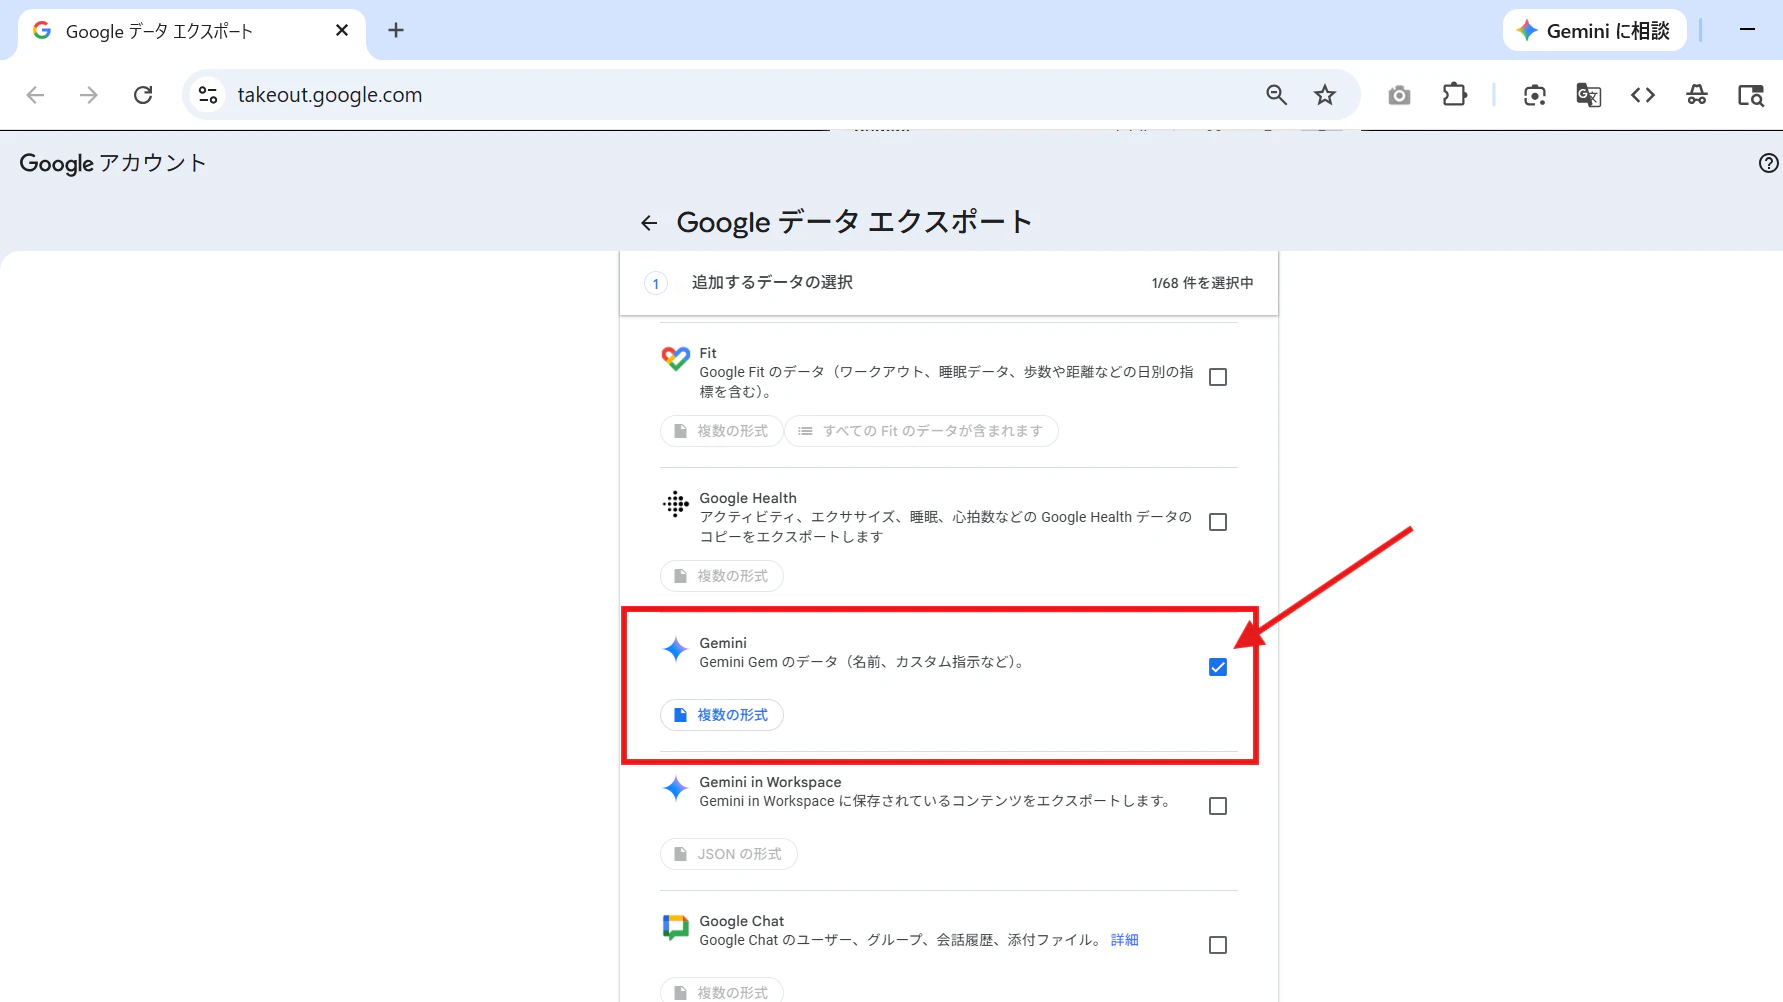This screenshot has height=1002, width=1783.
Task: Go back using arrow beside Google データ エクスポート
Action: pyautogui.click(x=649, y=223)
